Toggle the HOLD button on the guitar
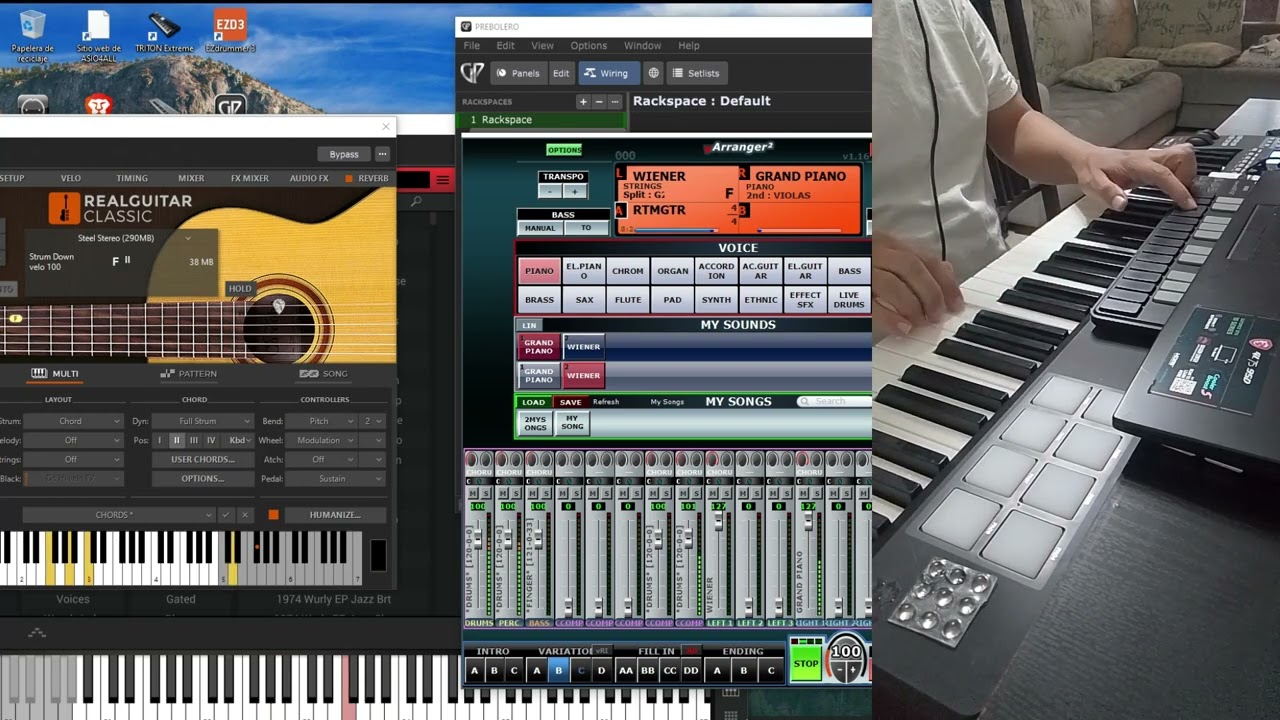Image resolution: width=1280 pixels, height=720 pixels. pyautogui.click(x=240, y=288)
